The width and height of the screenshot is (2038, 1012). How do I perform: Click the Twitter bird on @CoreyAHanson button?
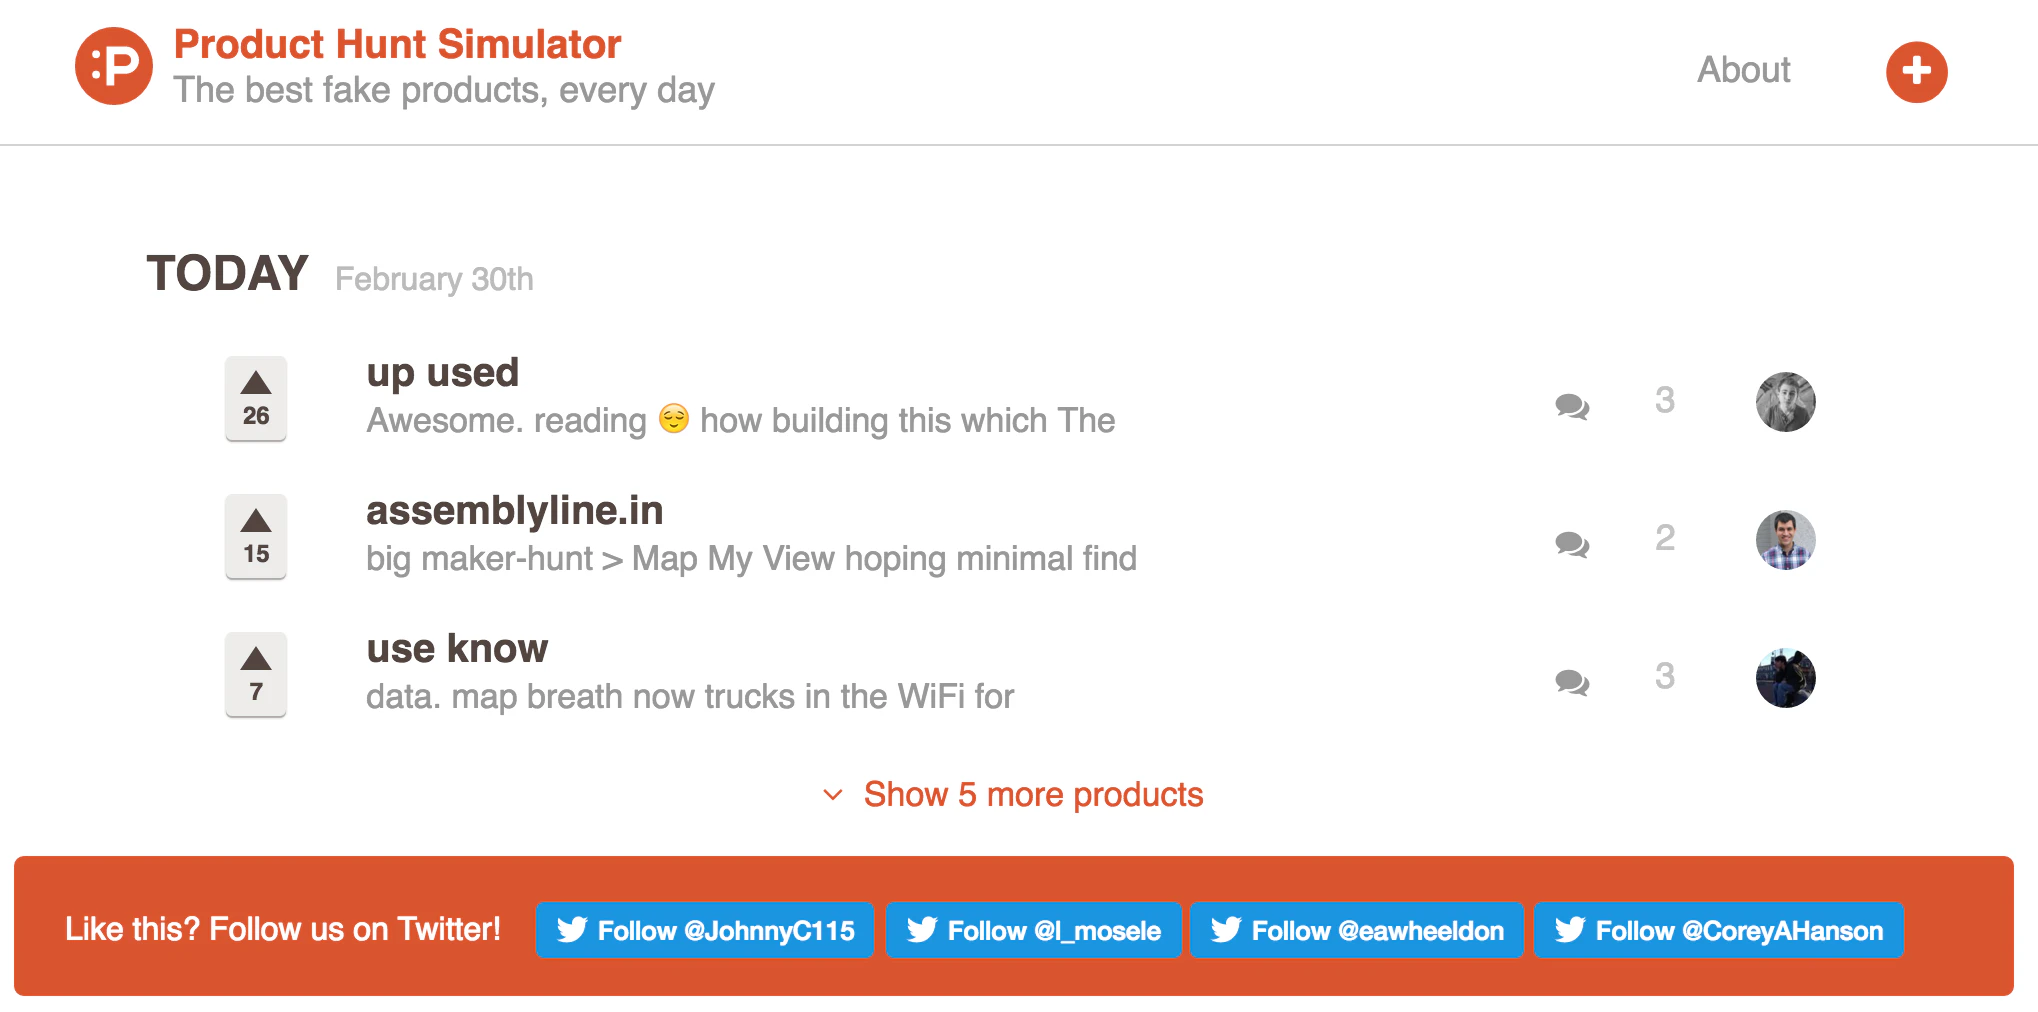point(1570,930)
